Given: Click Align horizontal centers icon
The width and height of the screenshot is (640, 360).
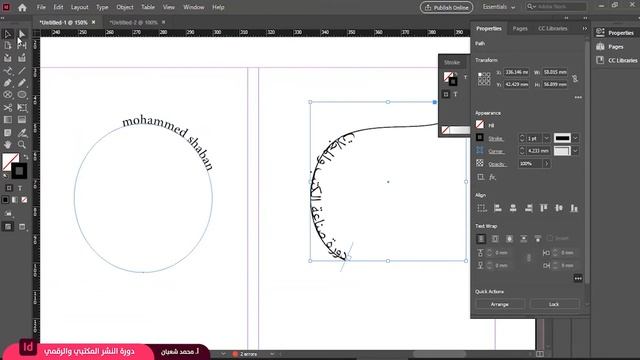Looking at the screenshot, I should [x=513, y=208].
